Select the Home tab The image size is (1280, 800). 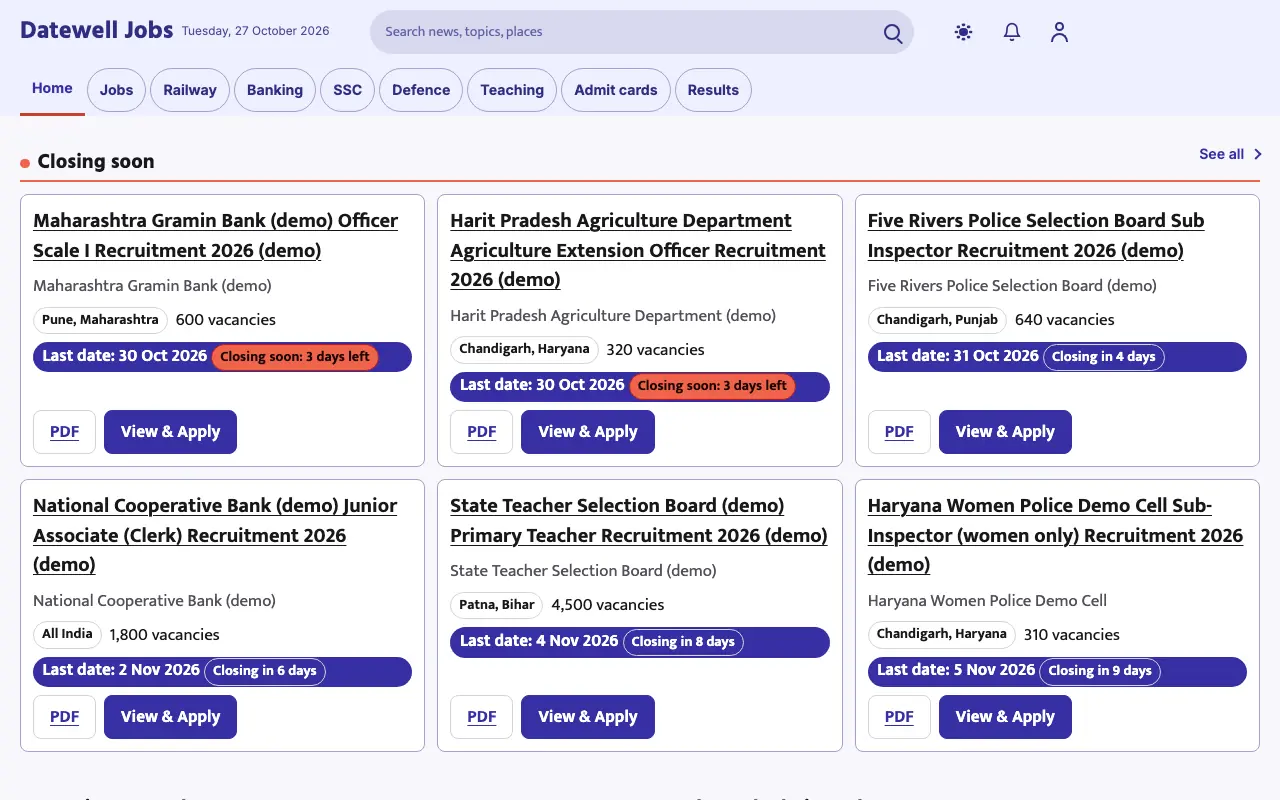tap(52, 88)
